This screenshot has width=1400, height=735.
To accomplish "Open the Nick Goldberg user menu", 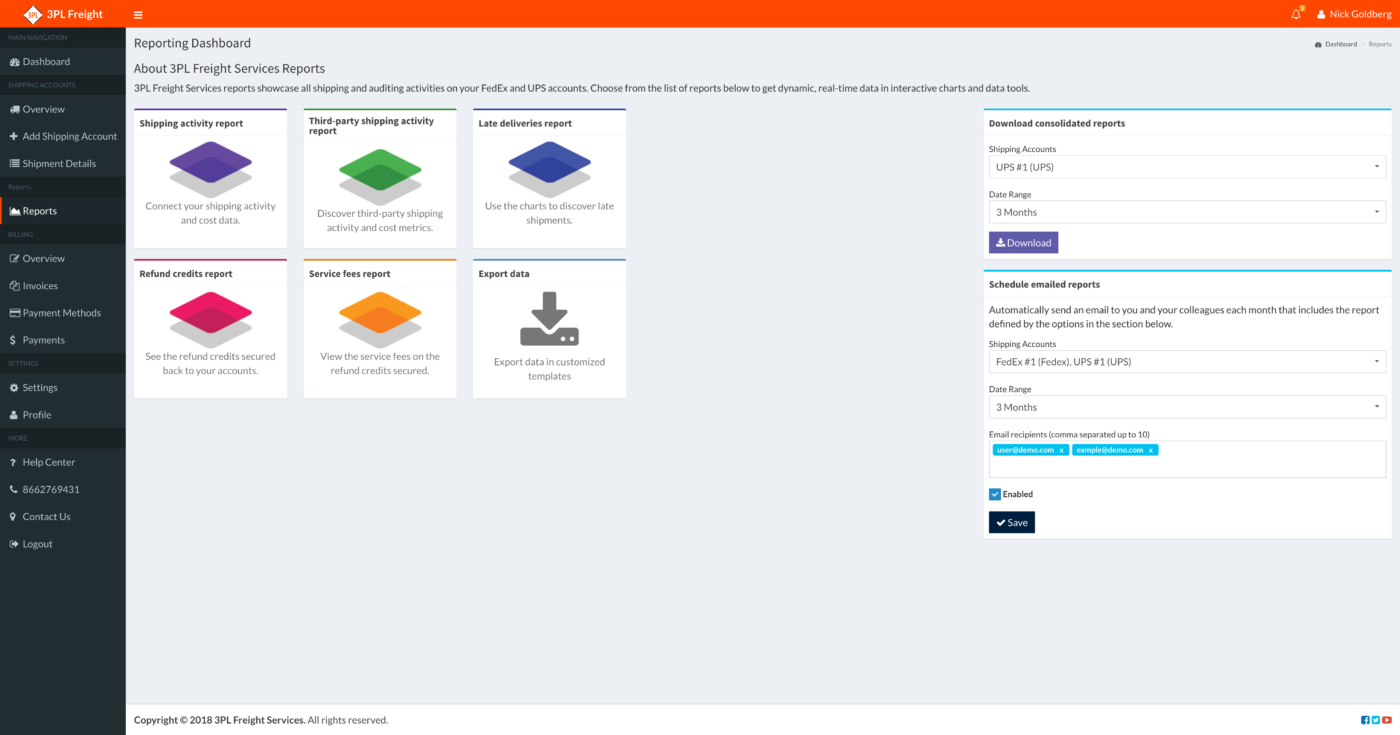I will click(x=1354, y=14).
